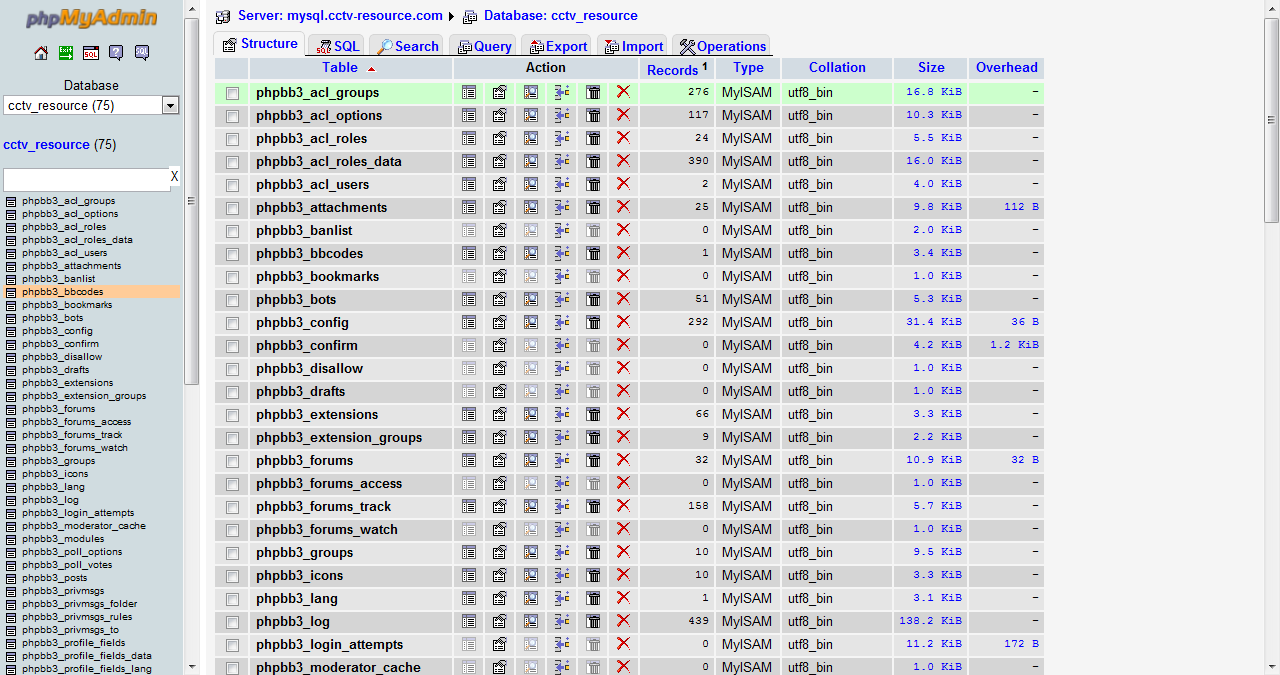1280x675 pixels.
Task: Check the phpbb3_bbcodes row checkbox
Action: [232, 254]
